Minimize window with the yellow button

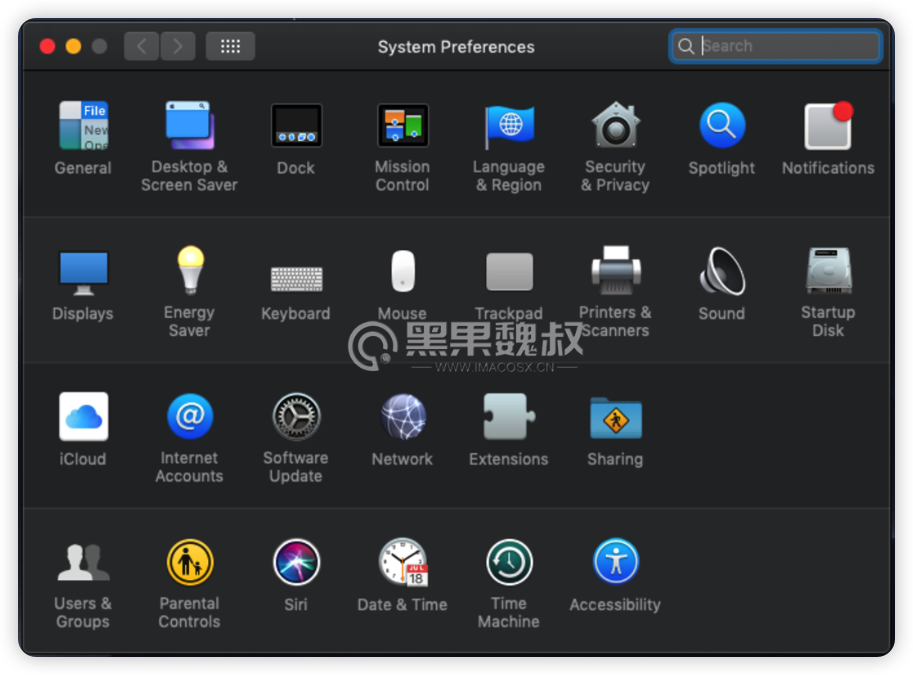[73, 46]
